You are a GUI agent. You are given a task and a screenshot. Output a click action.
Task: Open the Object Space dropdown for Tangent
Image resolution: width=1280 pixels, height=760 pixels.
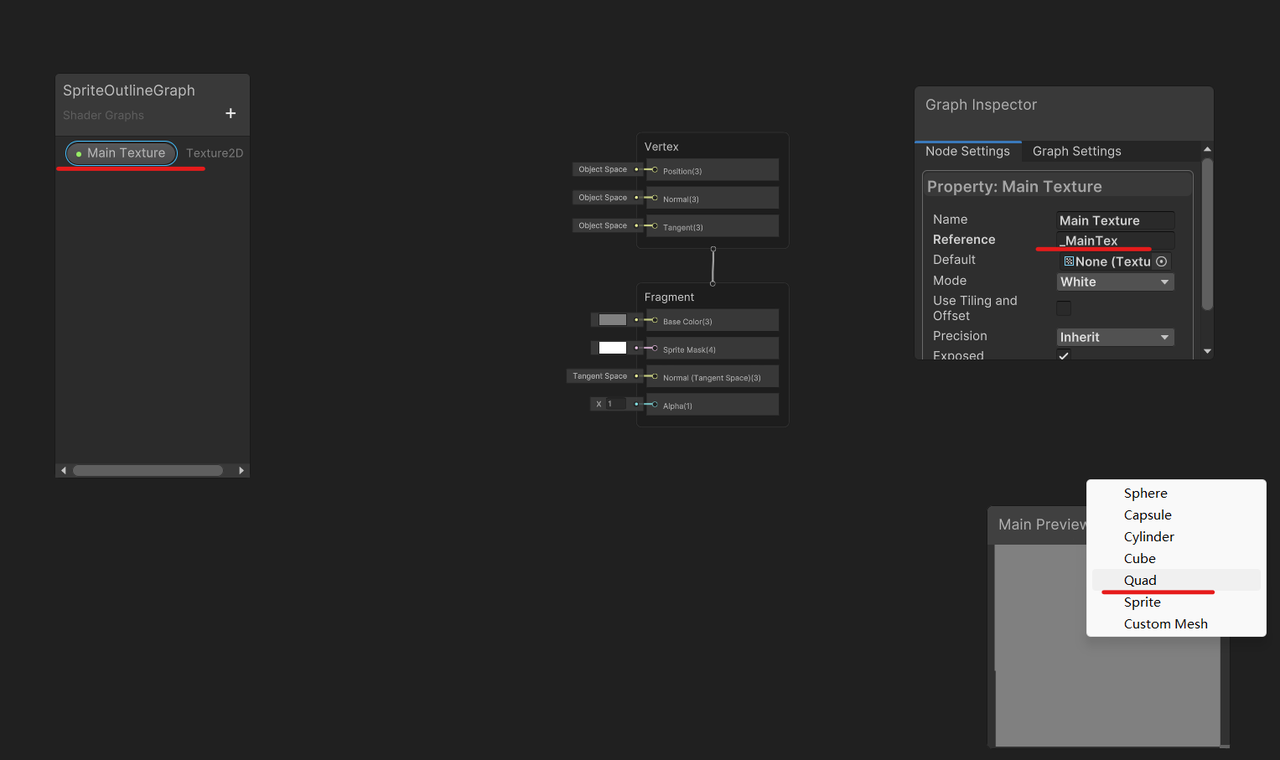603,226
